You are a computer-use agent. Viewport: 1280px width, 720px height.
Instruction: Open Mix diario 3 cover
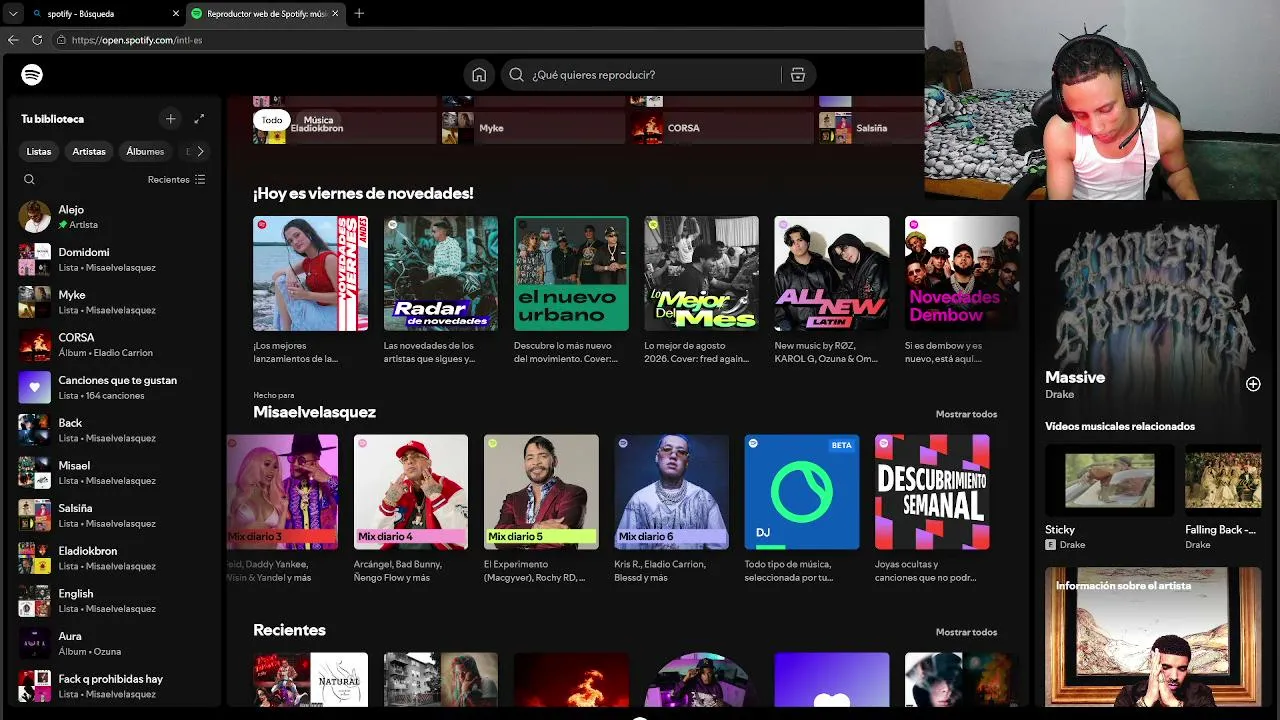(x=282, y=492)
